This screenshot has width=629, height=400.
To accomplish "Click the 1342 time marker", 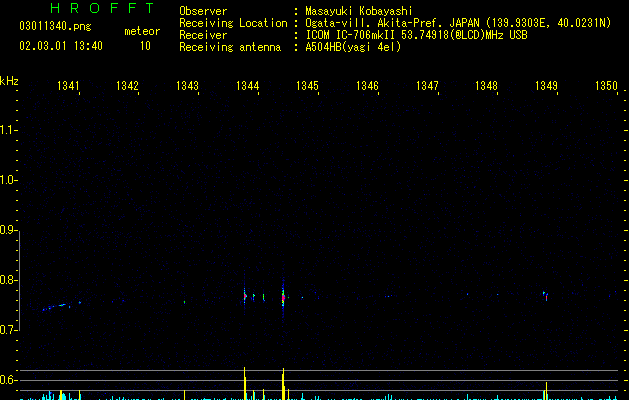I will 128,85.
